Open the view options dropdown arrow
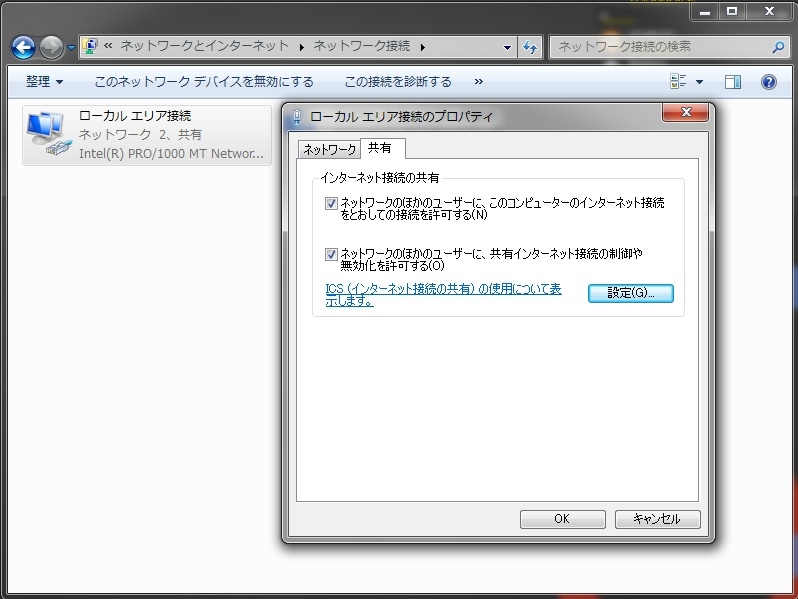This screenshot has width=798, height=599. click(700, 81)
